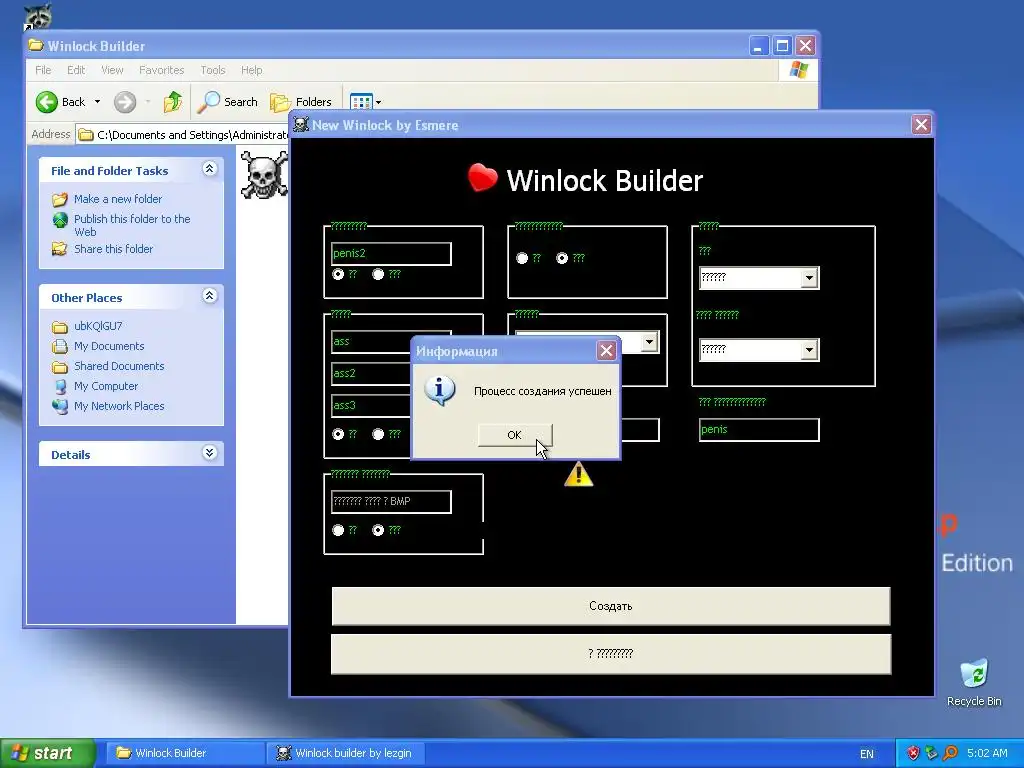Click the yellow warning triangle icon
Screen dimensions: 1024x768
tap(579, 474)
